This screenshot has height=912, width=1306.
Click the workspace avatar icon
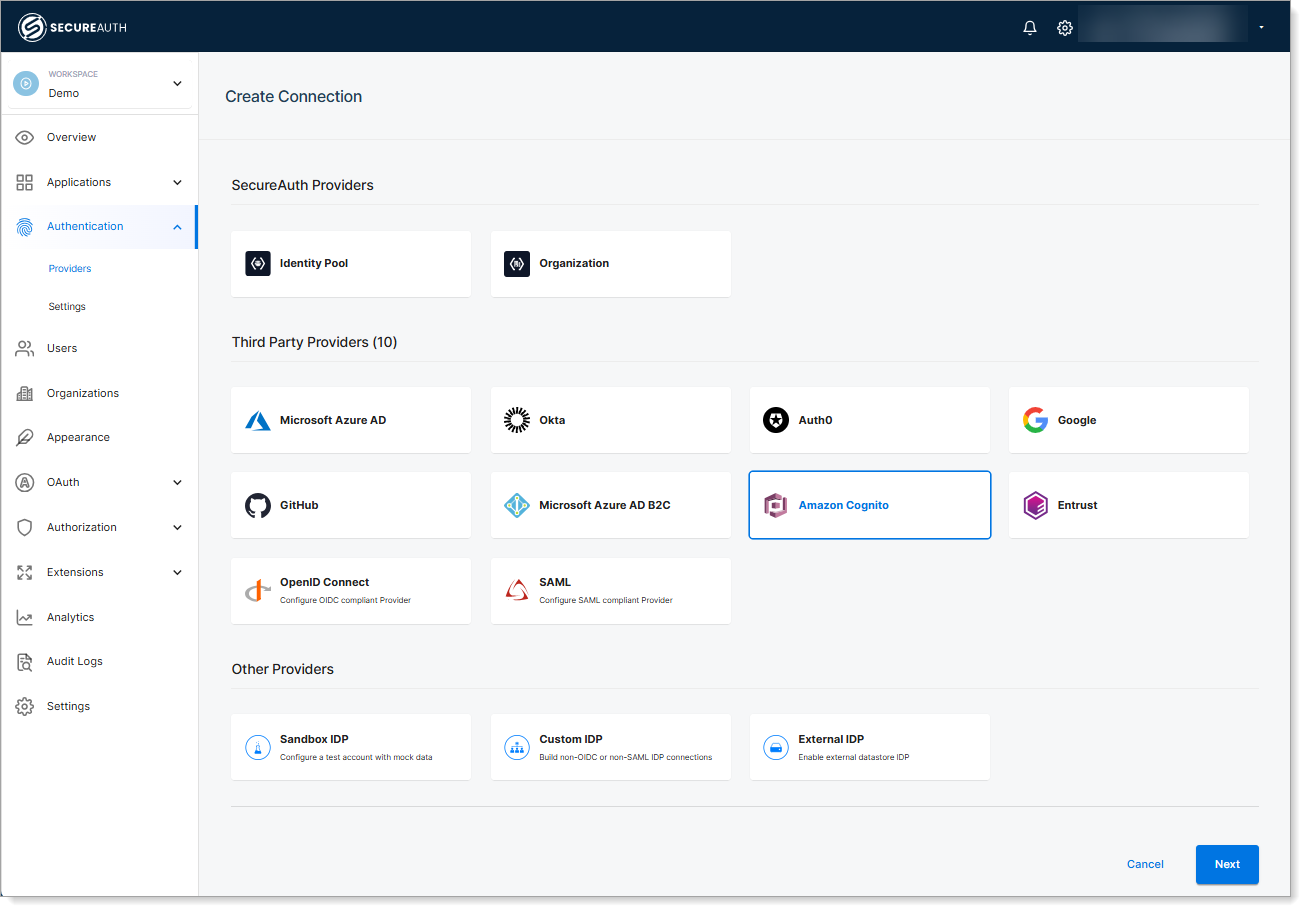point(26,83)
